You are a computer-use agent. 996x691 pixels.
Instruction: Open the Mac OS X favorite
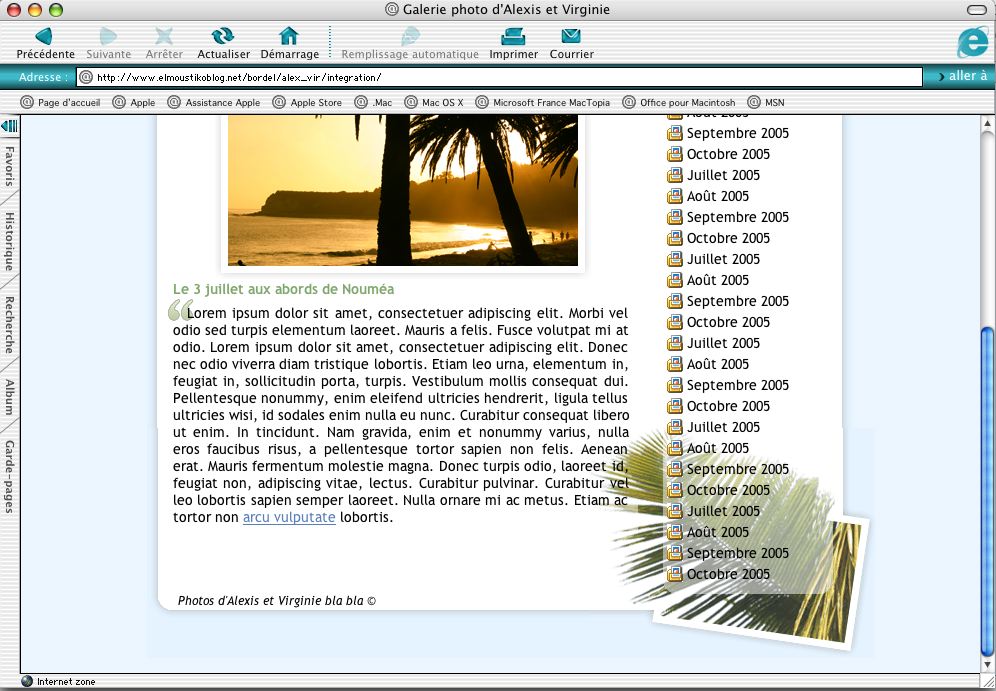tap(434, 102)
